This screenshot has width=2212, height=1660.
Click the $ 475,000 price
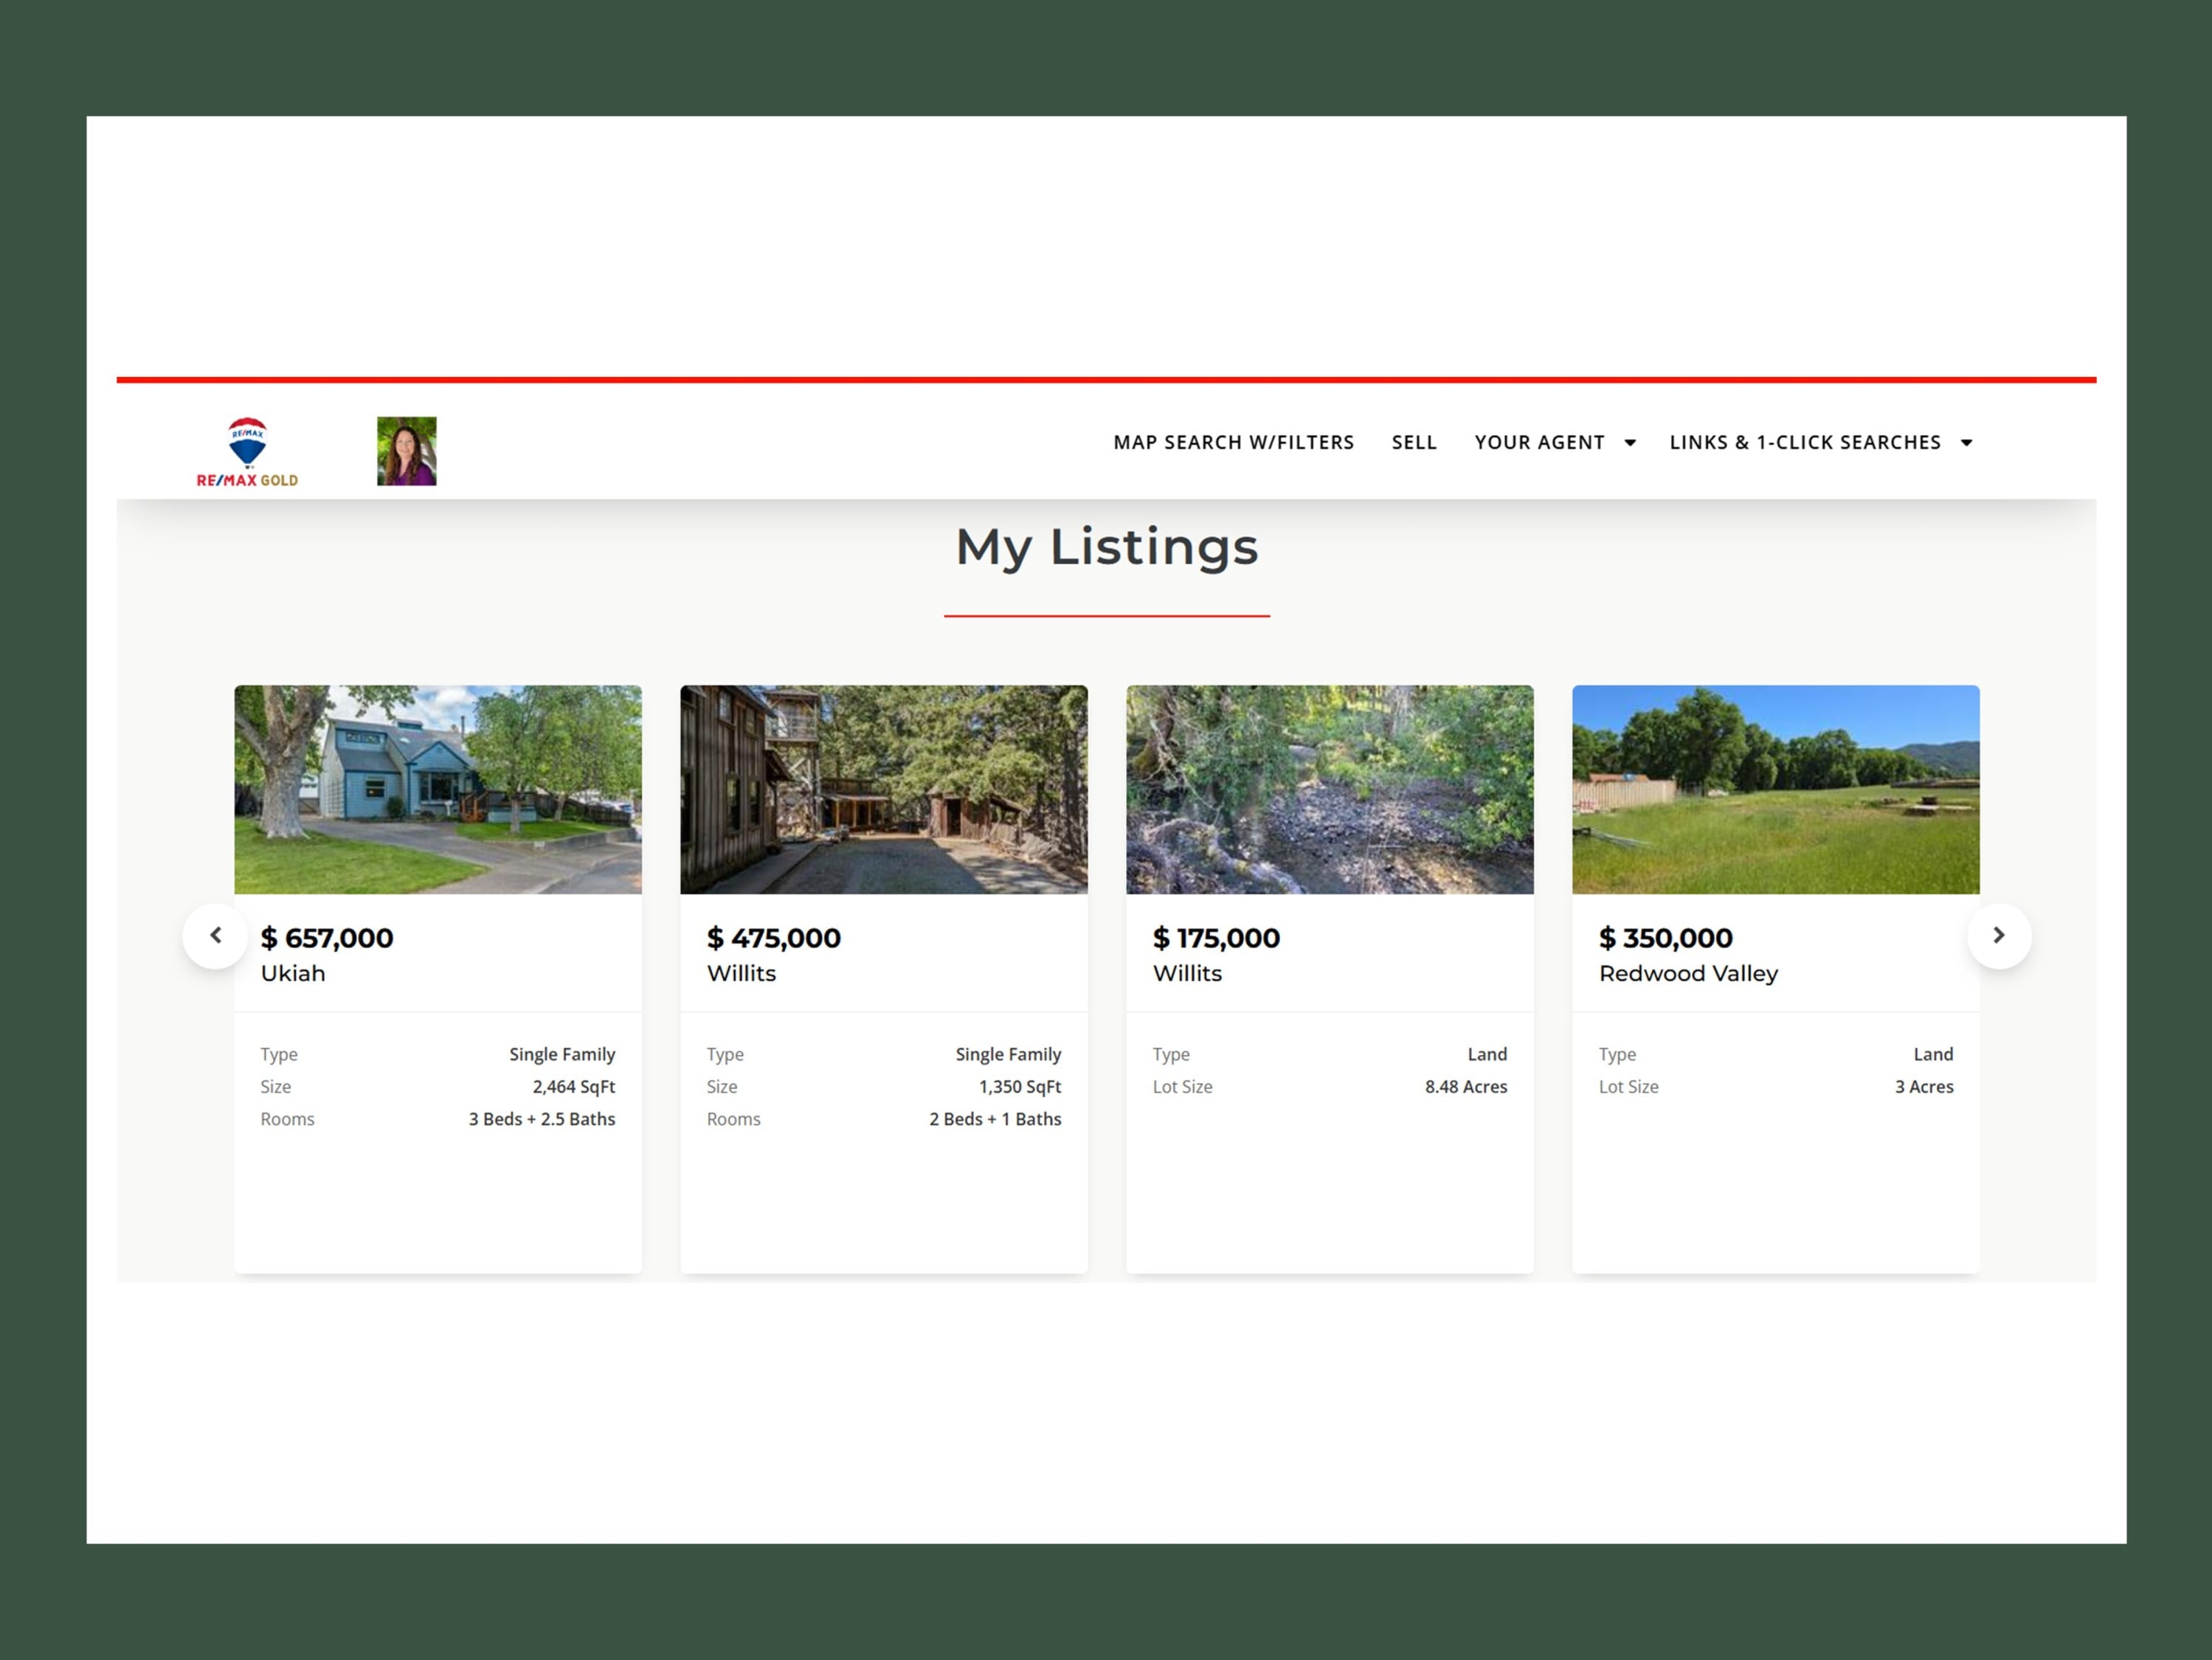coord(774,938)
